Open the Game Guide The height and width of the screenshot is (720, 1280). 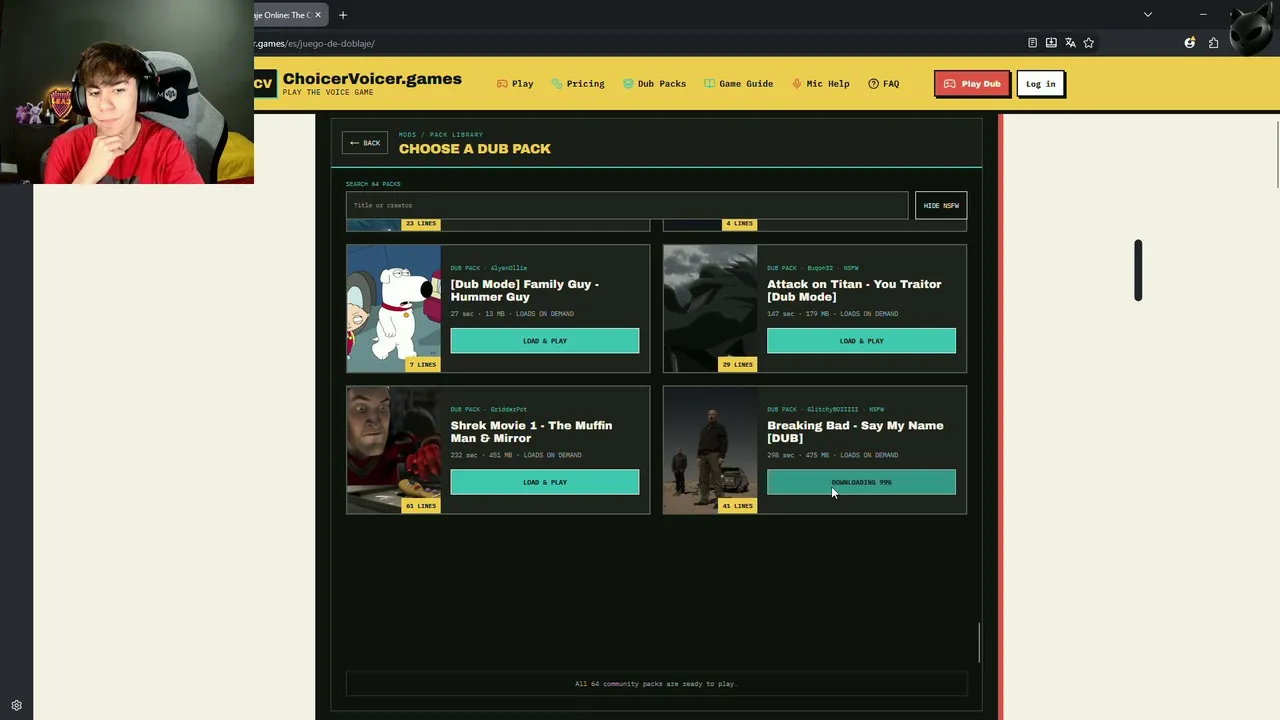pos(738,84)
